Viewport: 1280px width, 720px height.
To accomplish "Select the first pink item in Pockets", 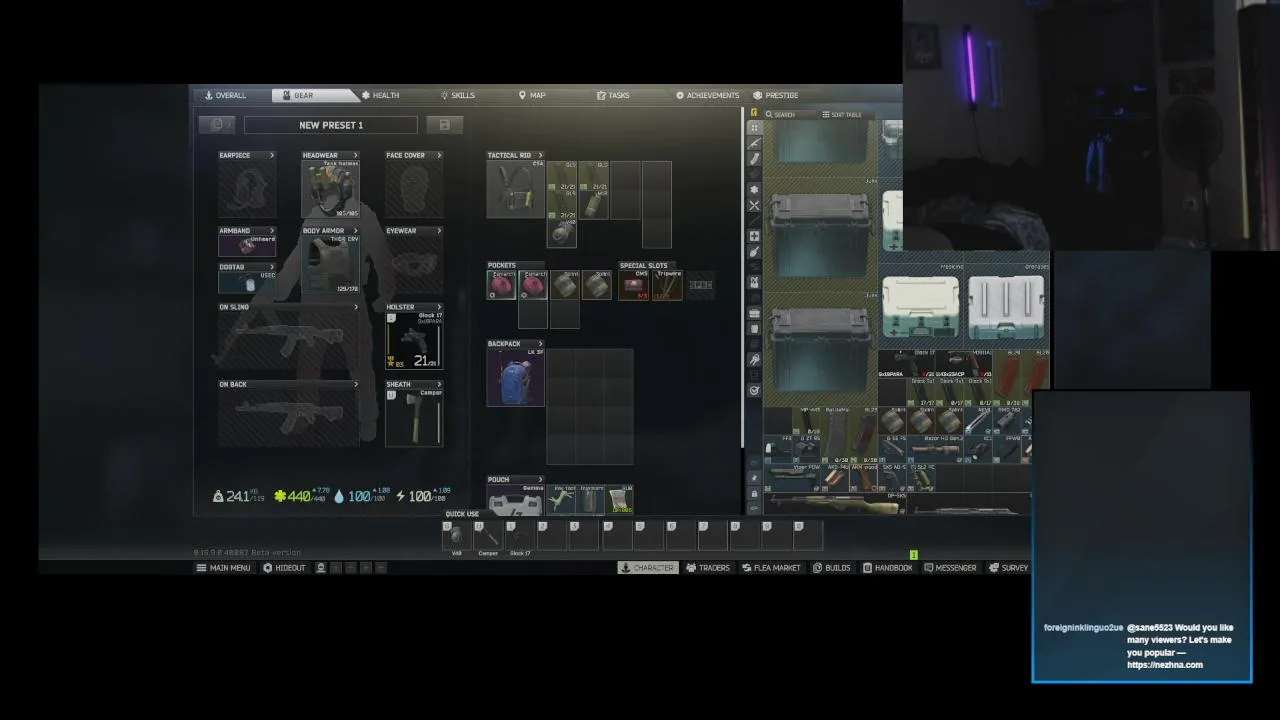I will tap(502, 285).
